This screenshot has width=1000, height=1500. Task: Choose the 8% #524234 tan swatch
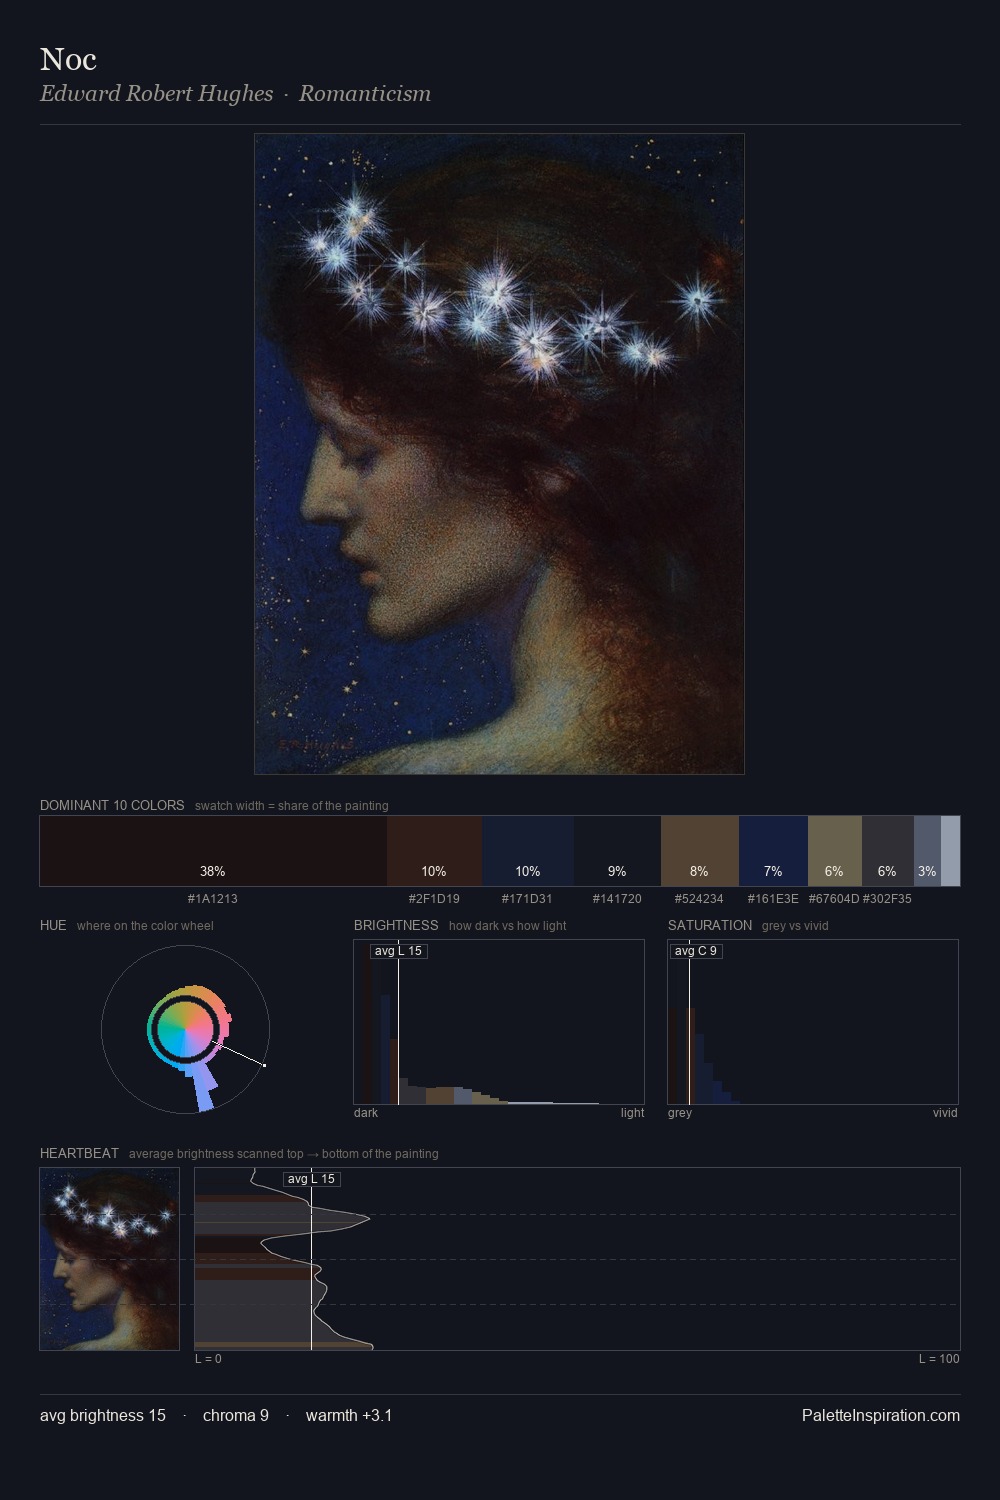700,851
